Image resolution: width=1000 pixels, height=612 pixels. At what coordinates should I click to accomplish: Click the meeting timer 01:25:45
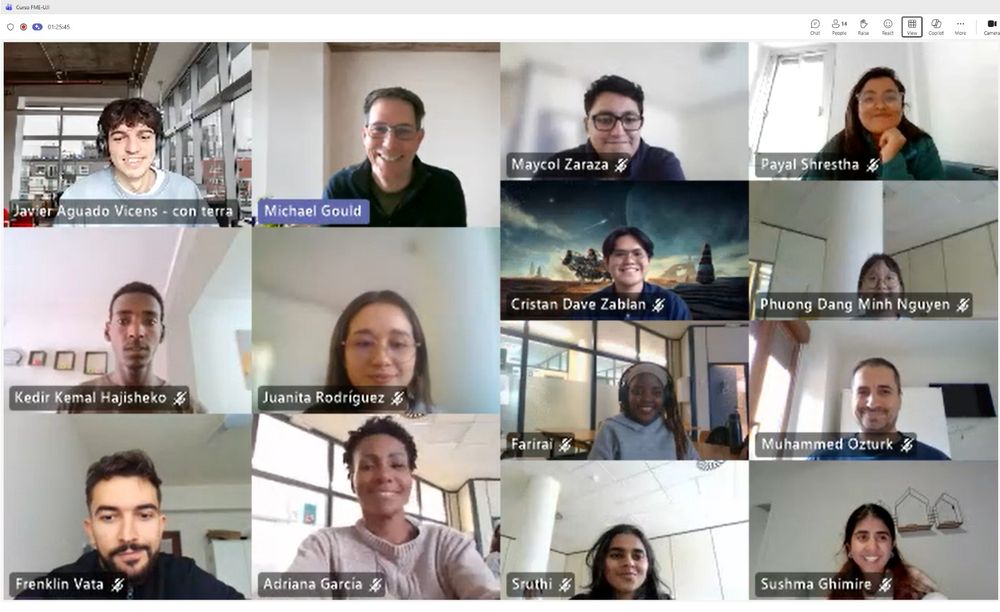tap(59, 27)
